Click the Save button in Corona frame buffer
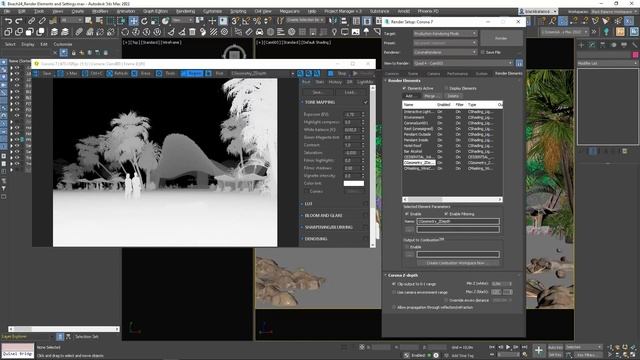 [x=44, y=73]
